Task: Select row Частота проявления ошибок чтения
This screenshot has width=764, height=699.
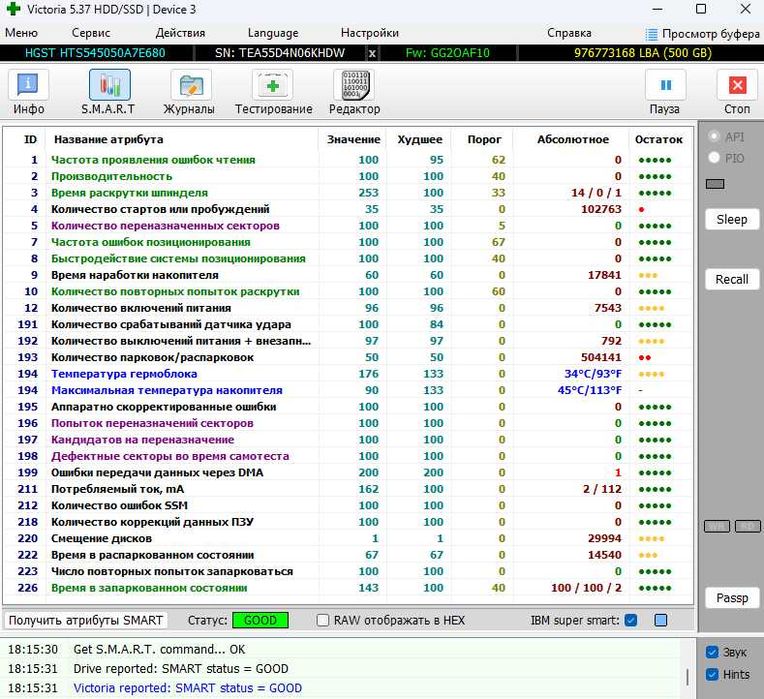Action: [x=348, y=160]
